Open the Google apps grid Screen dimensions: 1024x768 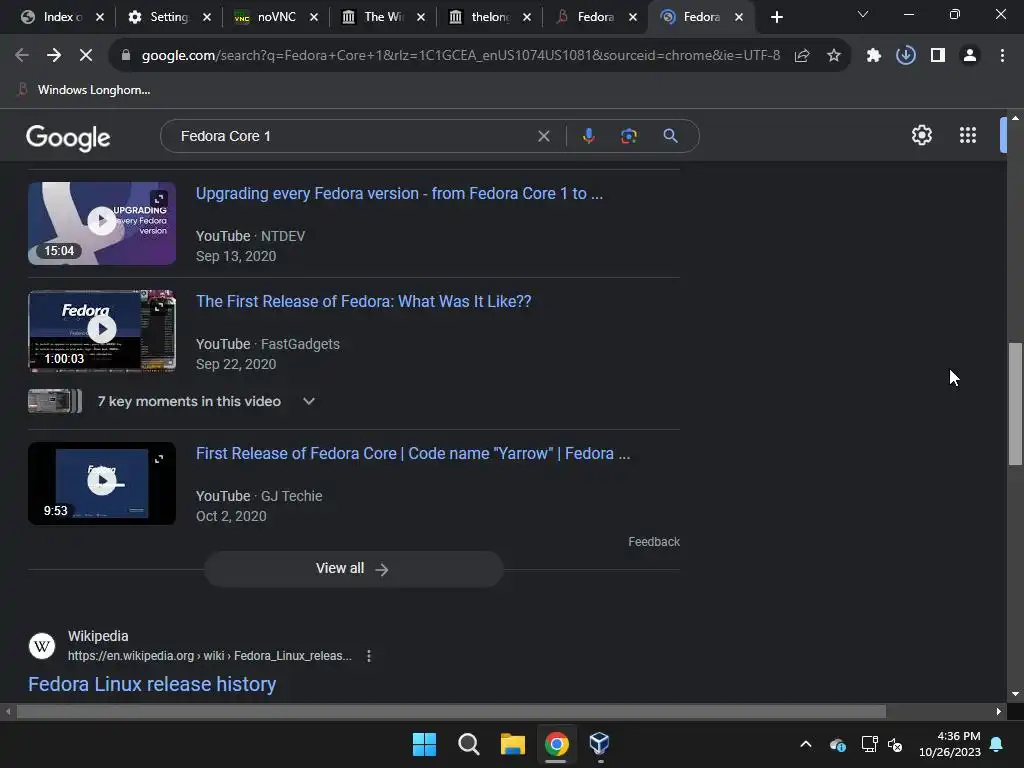pyautogui.click(x=968, y=135)
